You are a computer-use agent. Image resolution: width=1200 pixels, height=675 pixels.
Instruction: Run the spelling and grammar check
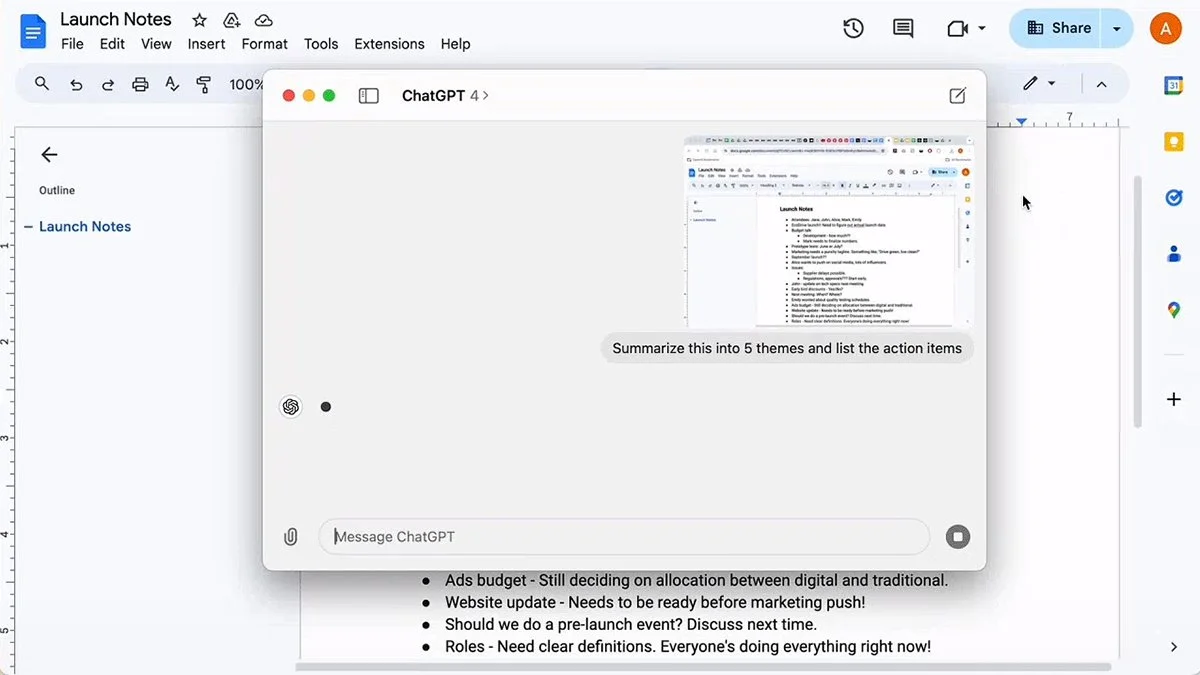pyautogui.click(x=171, y=84)
